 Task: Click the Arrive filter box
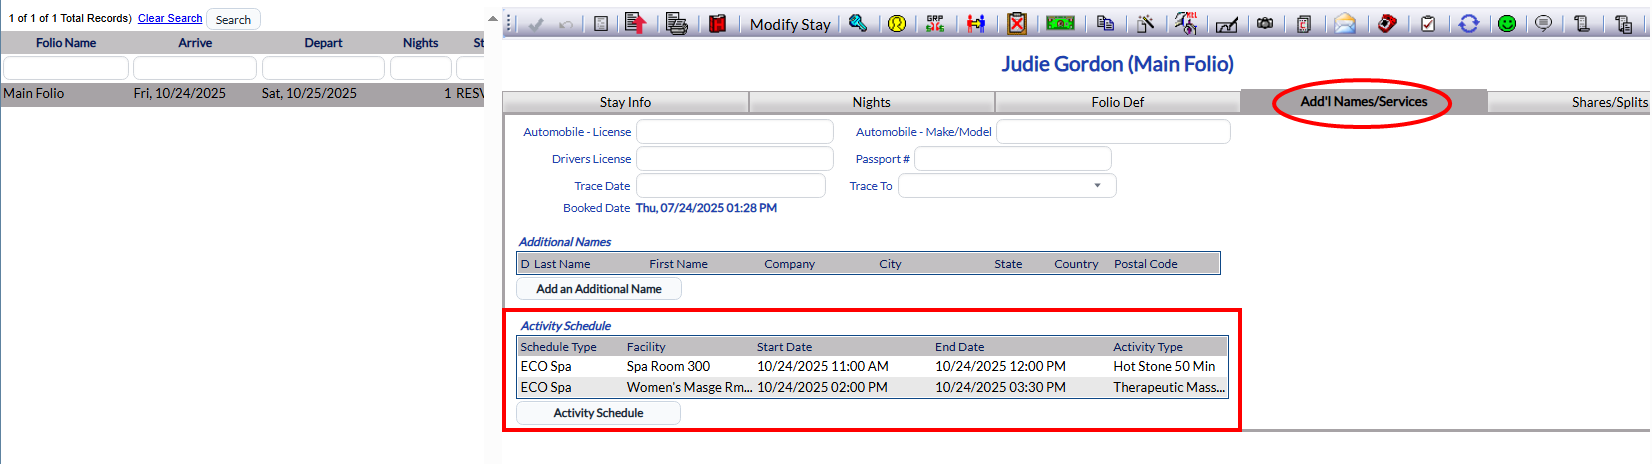click(x=195, y=68)
